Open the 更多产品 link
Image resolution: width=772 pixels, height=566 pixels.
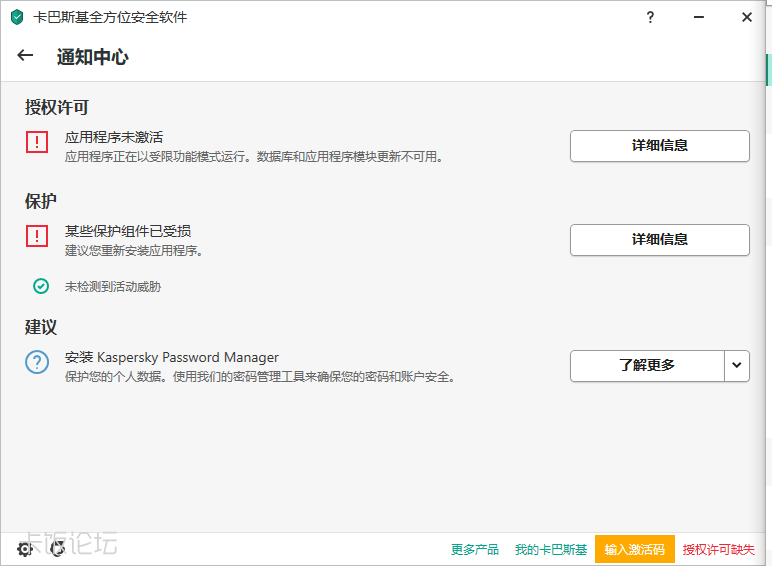pos(475,549)
